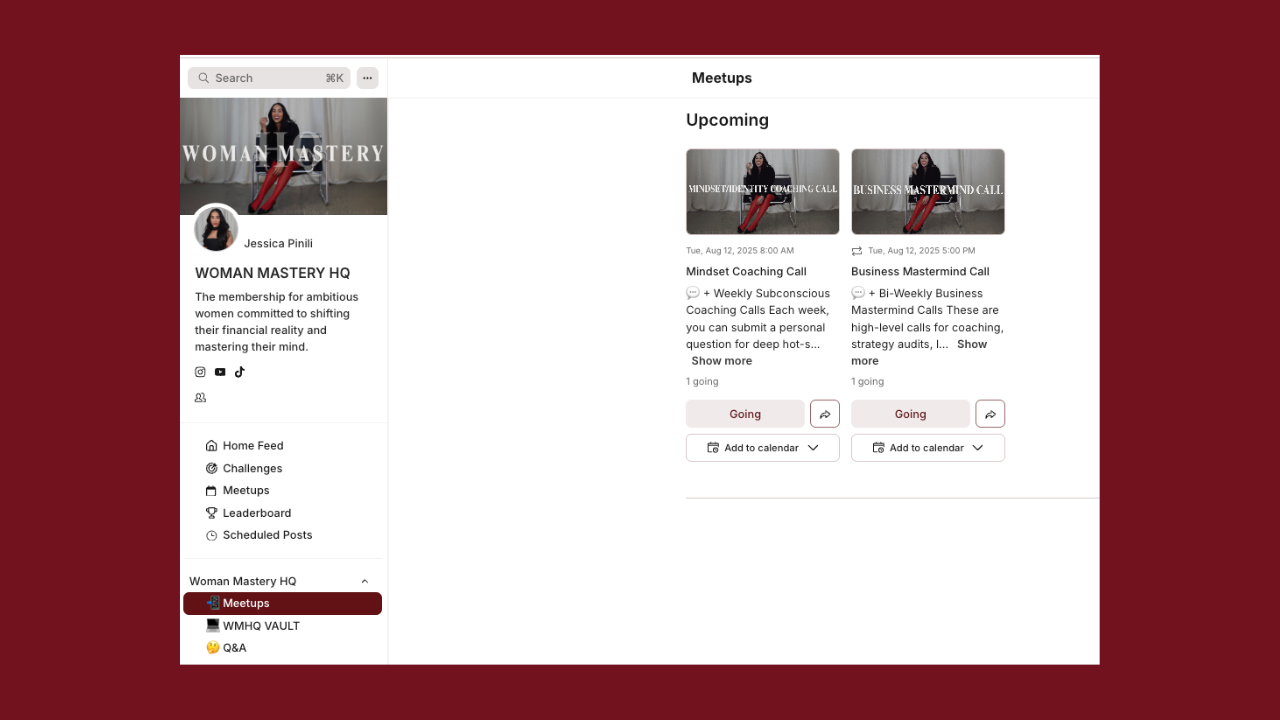Open Add to calendar dropdown for Mindset call
This screenshot has height=720, width=1280.
(x=763, y=448)
